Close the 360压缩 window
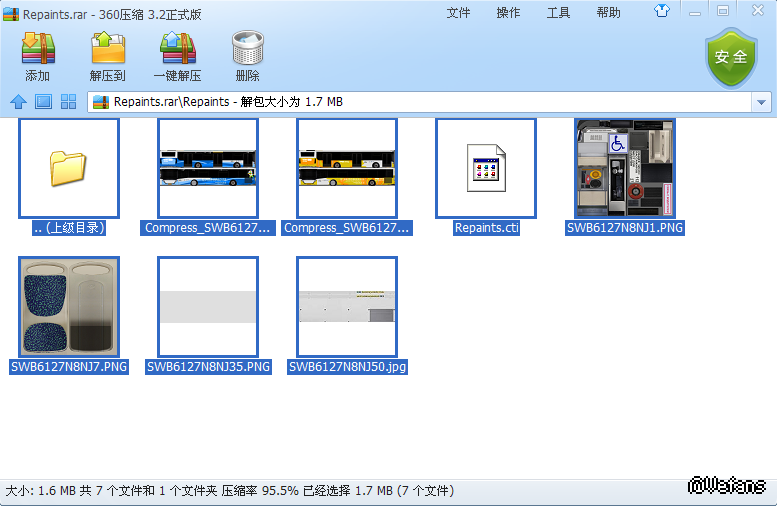The image size is (777, 506). pos(758,10)
